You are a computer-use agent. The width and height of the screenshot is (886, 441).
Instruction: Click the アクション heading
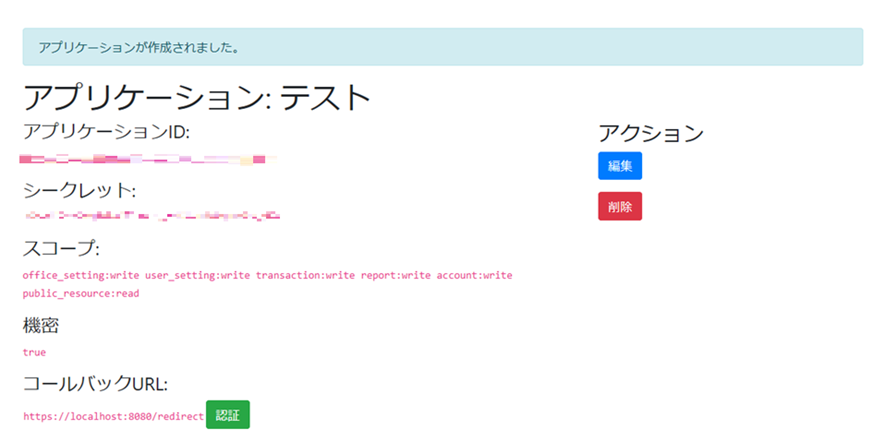650,133
